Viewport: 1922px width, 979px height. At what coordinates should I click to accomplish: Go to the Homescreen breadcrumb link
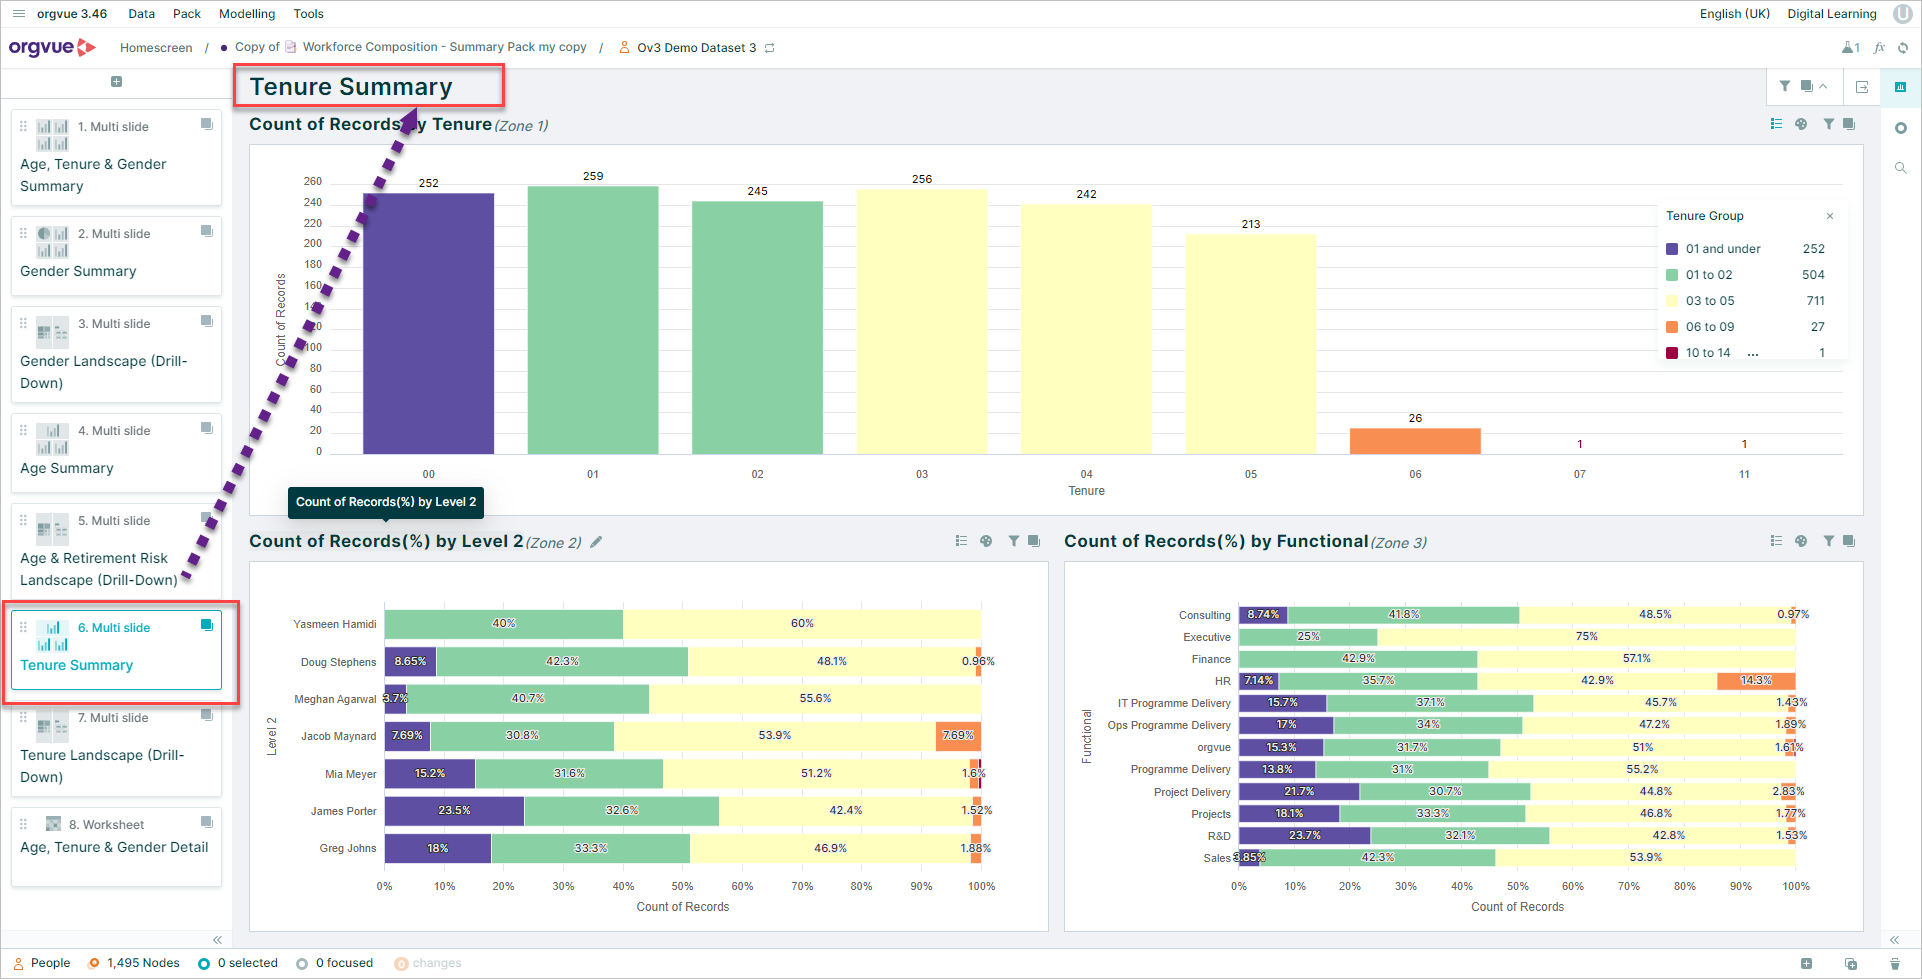click(x=156, y=48)
